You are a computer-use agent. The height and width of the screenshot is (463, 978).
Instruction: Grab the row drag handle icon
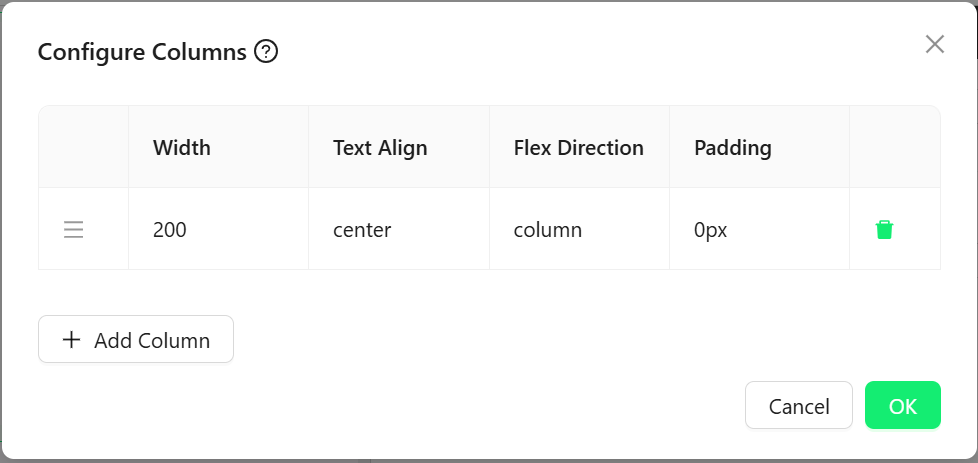74,230
